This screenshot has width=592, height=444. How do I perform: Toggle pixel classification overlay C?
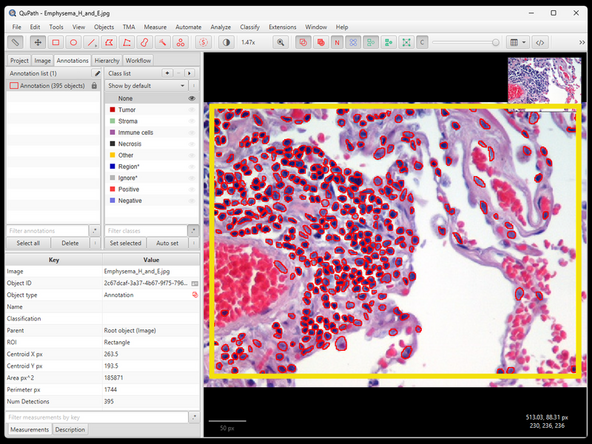422,42
